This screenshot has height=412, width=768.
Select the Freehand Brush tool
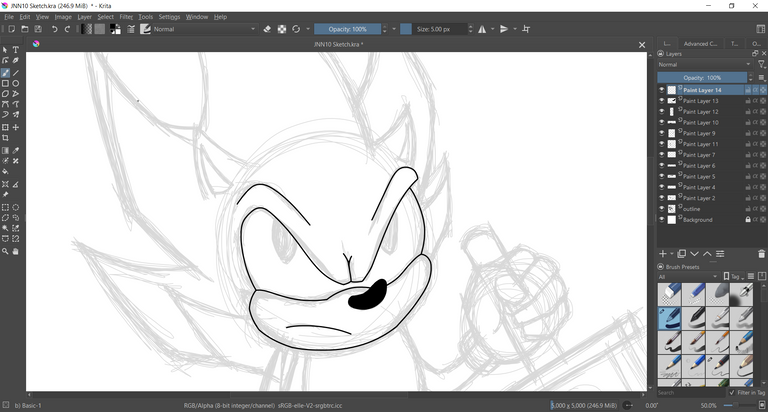(5, 73)
